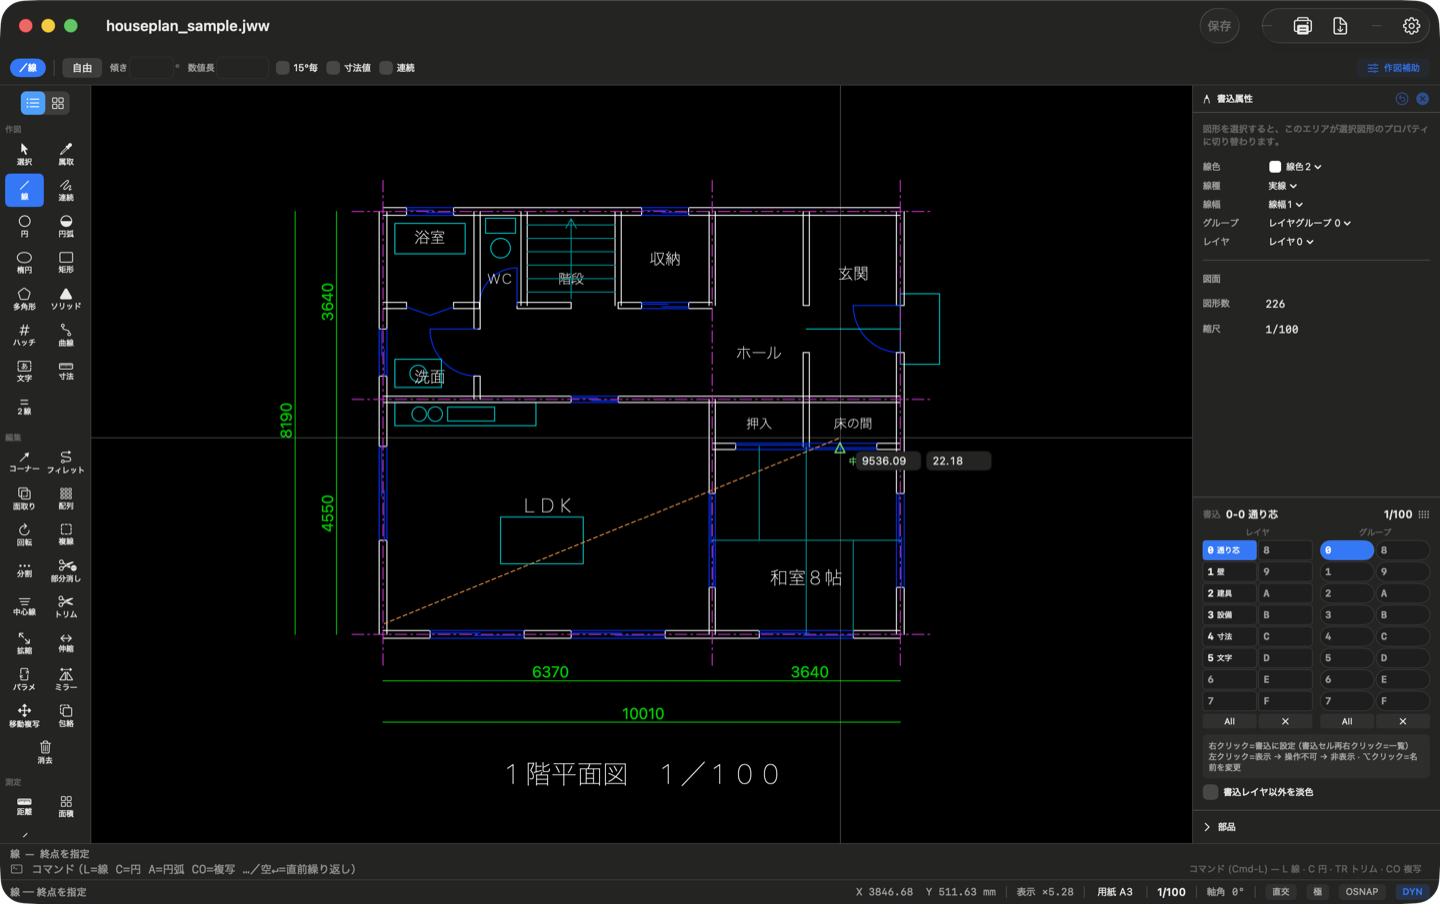This screenshot has width=1440, height=904.
Task: Select the 円弧 (arc) tool
Action: (66, 226)
